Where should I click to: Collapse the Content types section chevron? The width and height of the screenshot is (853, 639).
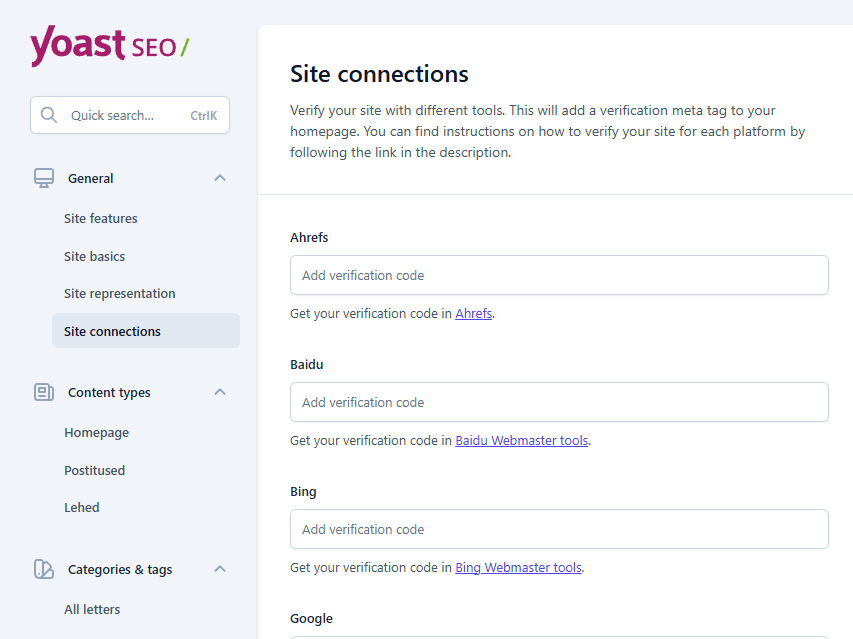click(x=220, y=392)
